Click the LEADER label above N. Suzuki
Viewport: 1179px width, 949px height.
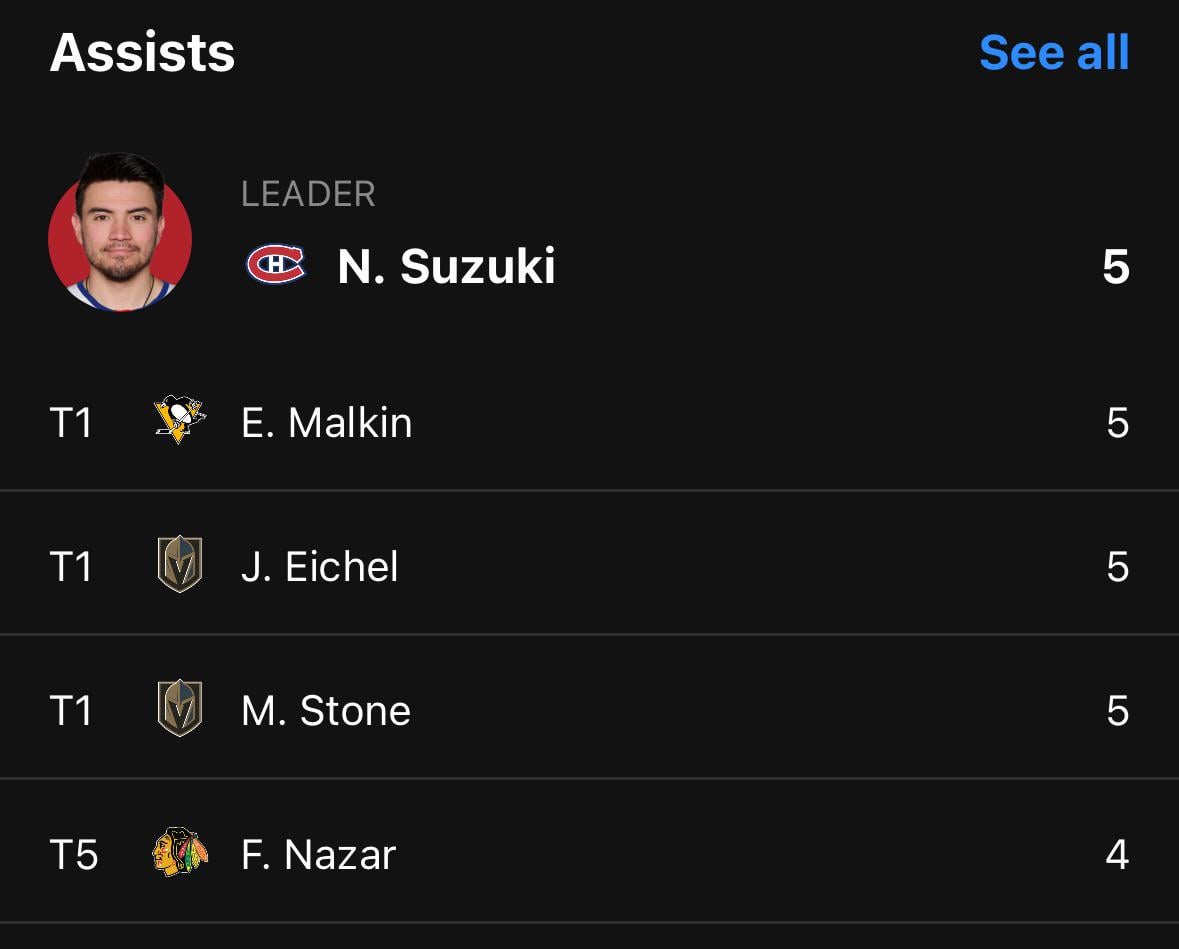pyautogui.click(x=308, y=194)
